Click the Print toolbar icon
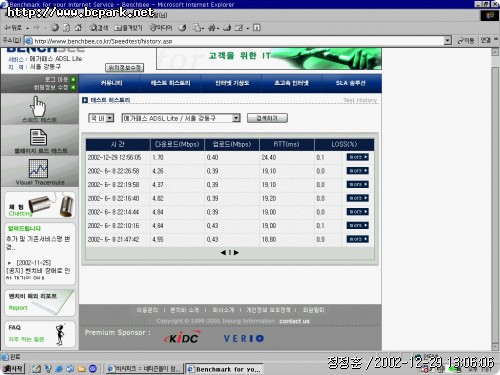Screen dimensions: 500x375 [x=227, y=28]
